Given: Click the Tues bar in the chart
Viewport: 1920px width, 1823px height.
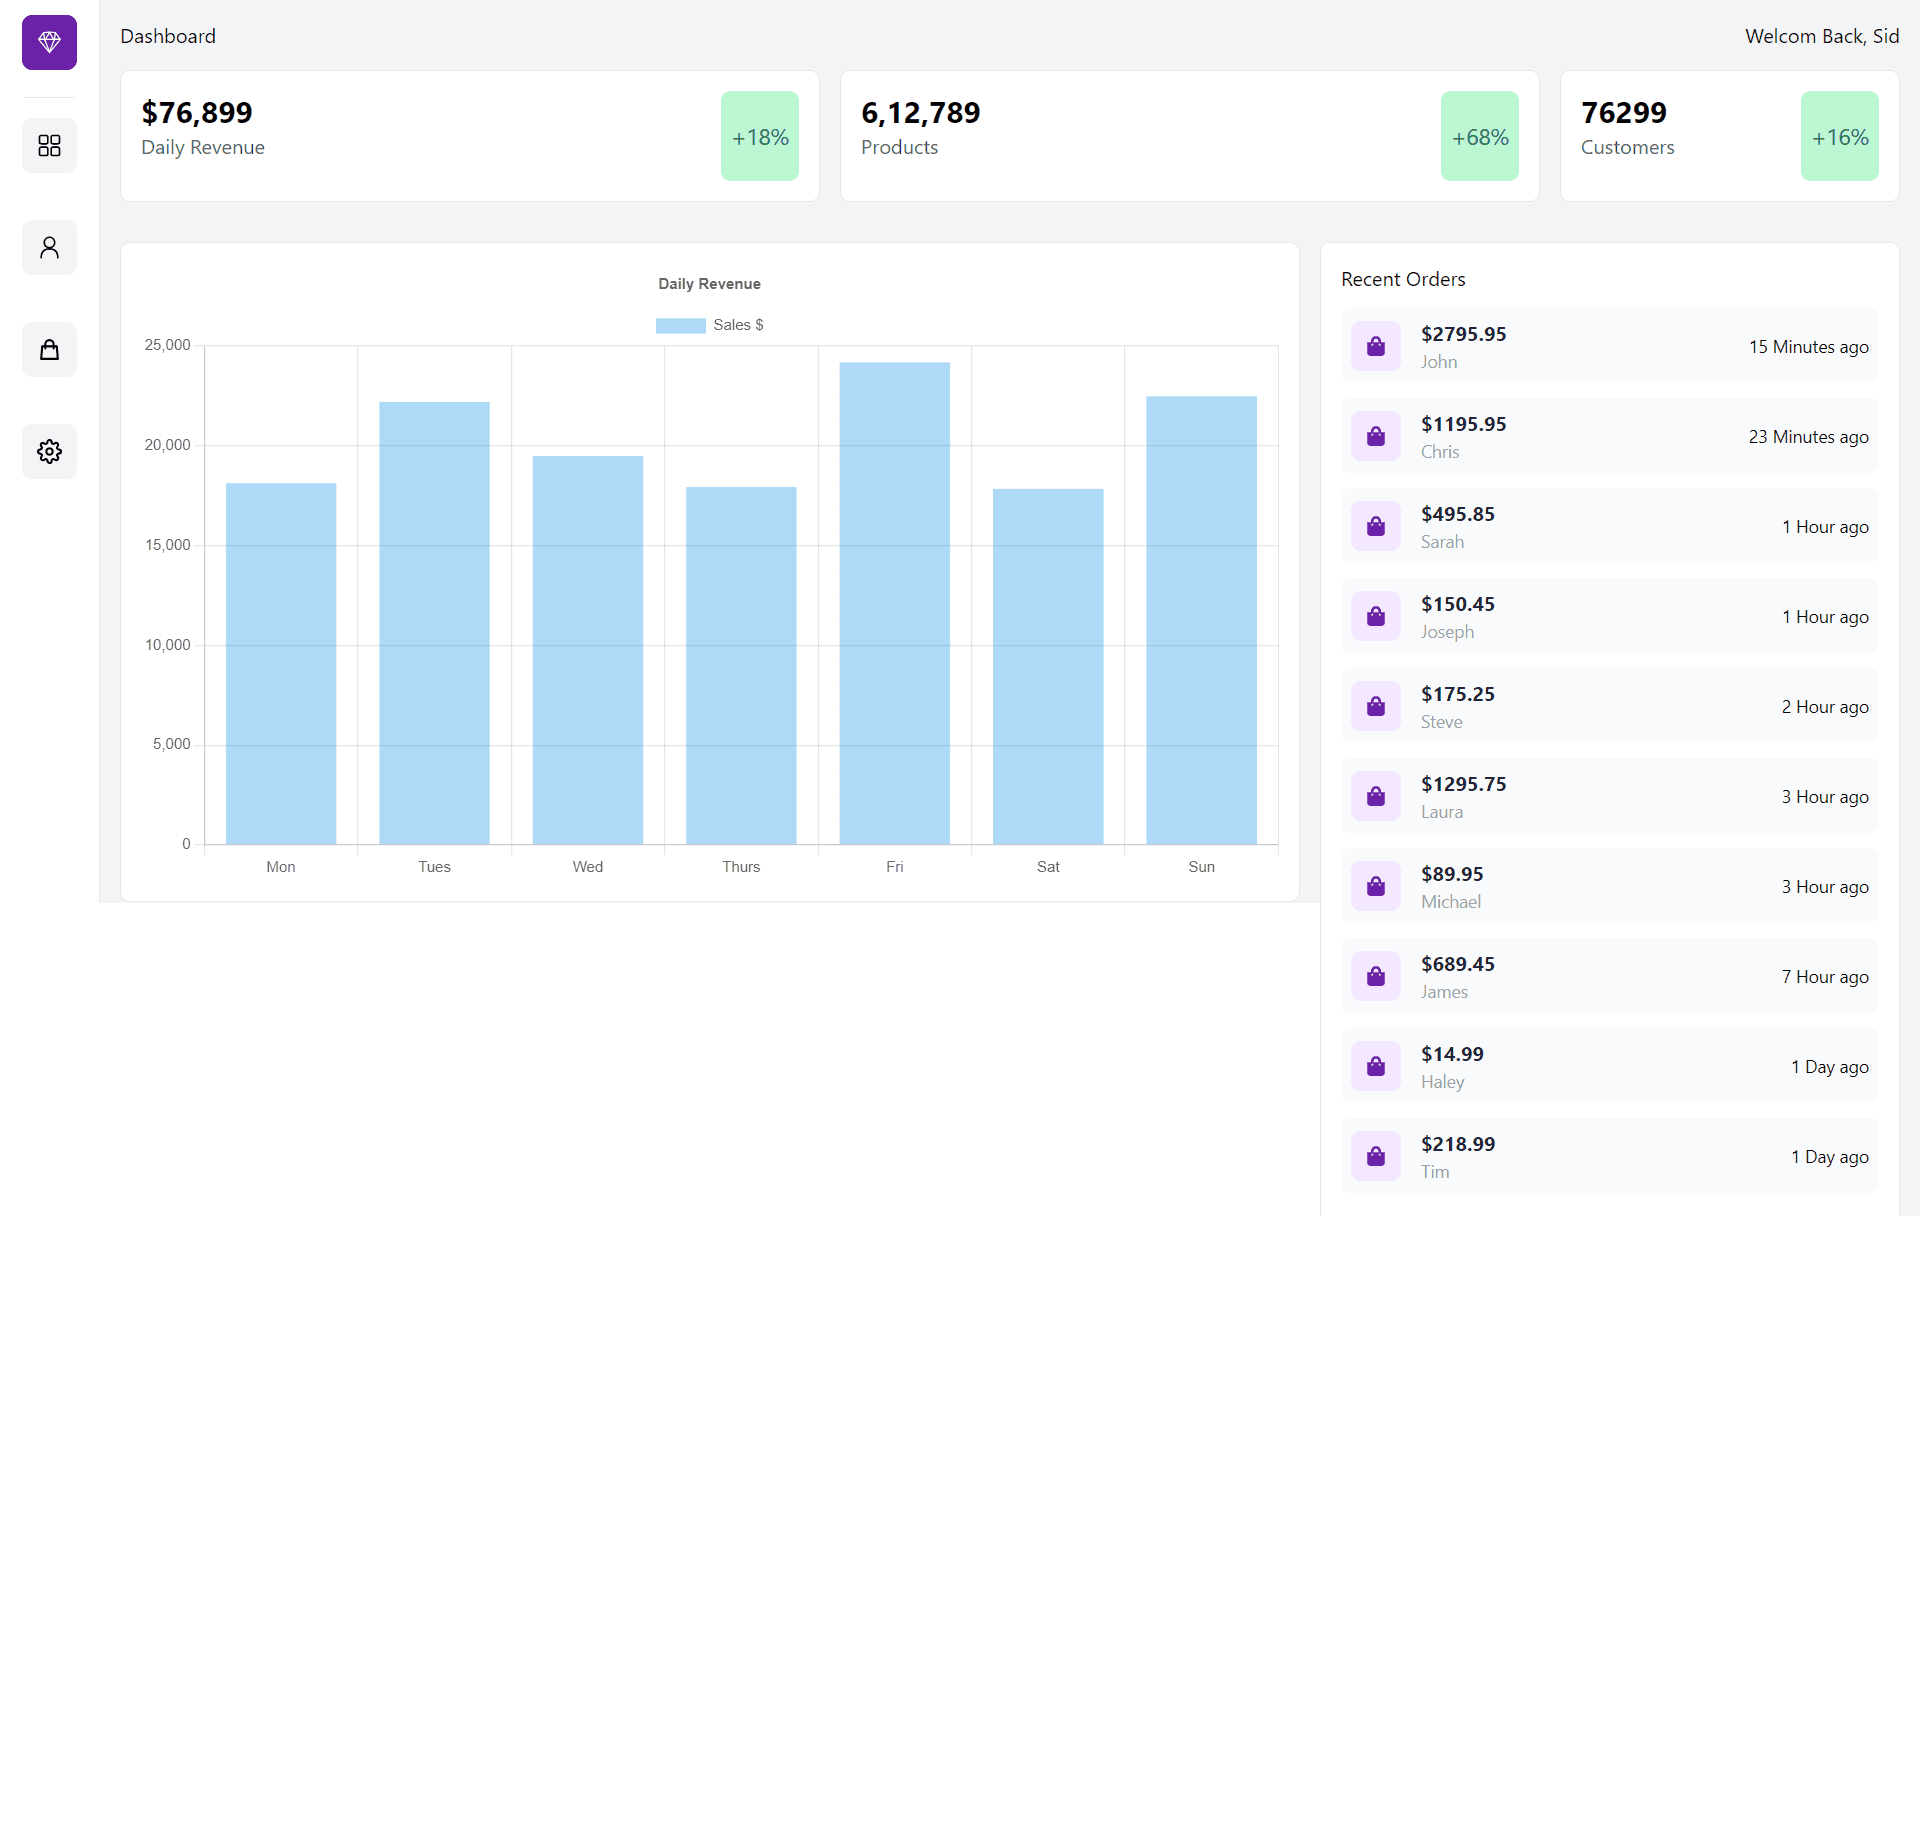Looking at the screenshot, I should click(434, 623).
